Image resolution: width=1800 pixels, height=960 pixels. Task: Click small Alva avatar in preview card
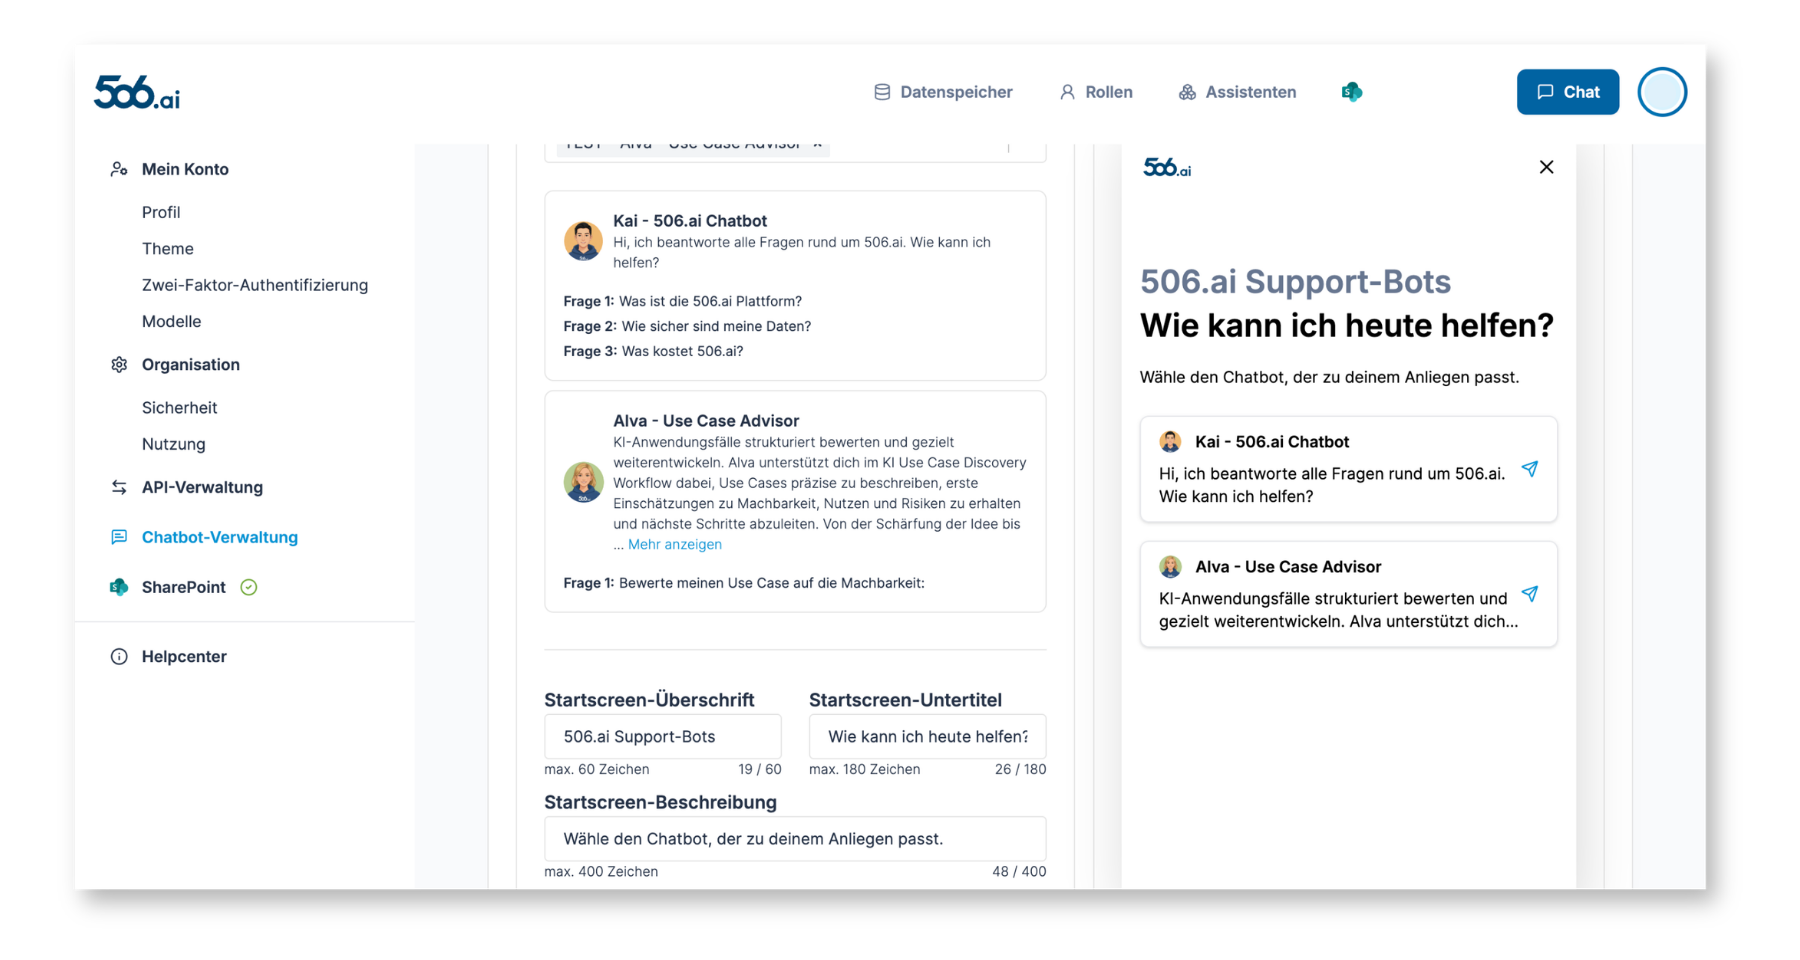click(1170, 566)
